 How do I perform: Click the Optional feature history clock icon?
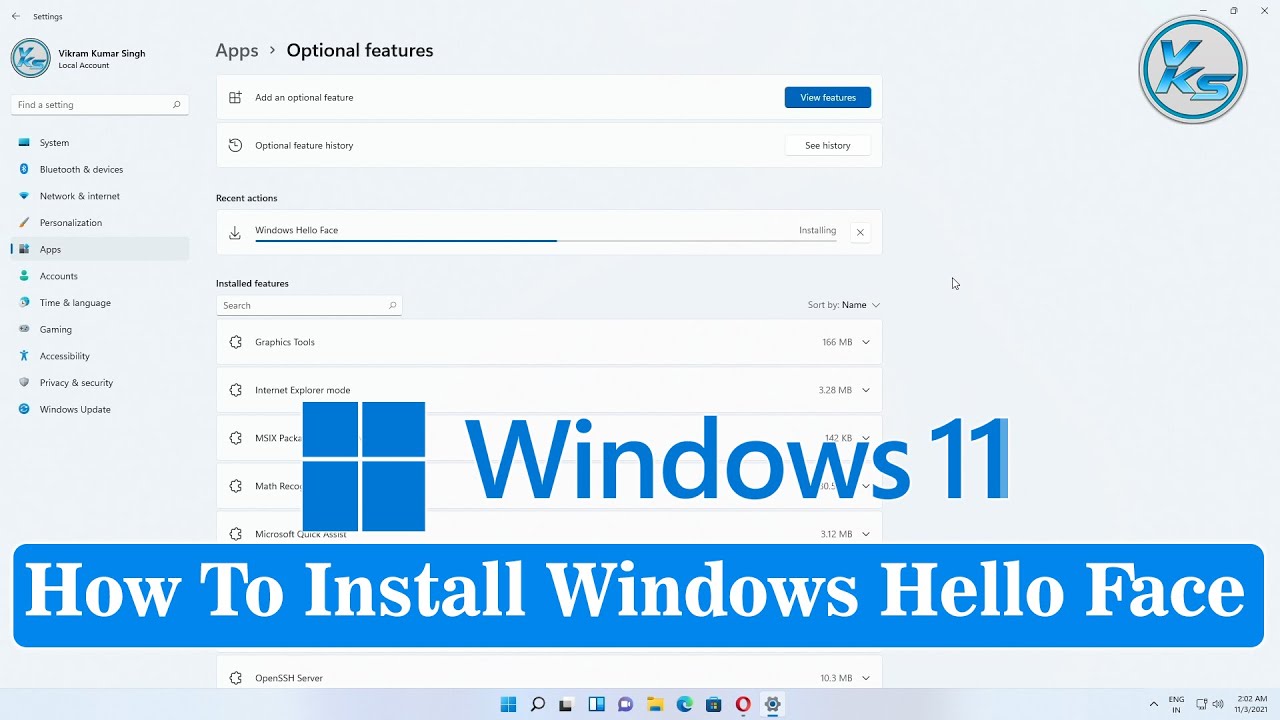pyautogui.click(x=235, y=145)
